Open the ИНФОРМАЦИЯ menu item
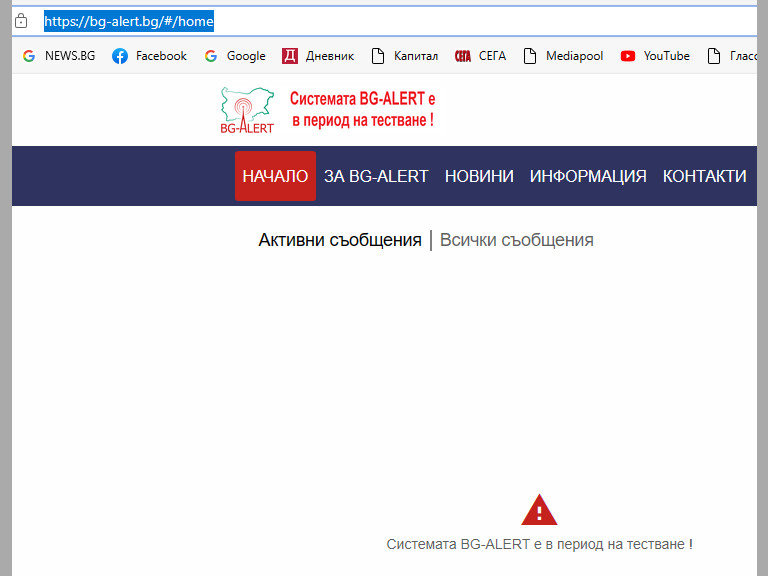This screenshot has height=576, width=768. pos(588,176)
